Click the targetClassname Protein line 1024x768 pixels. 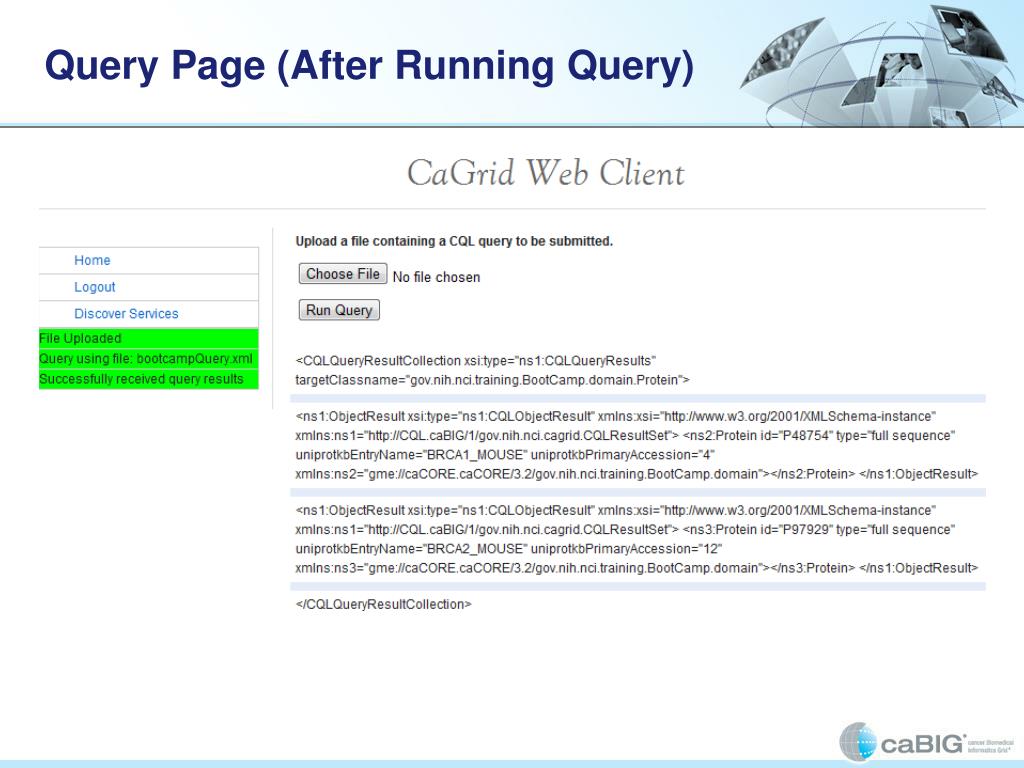(492, 379)
